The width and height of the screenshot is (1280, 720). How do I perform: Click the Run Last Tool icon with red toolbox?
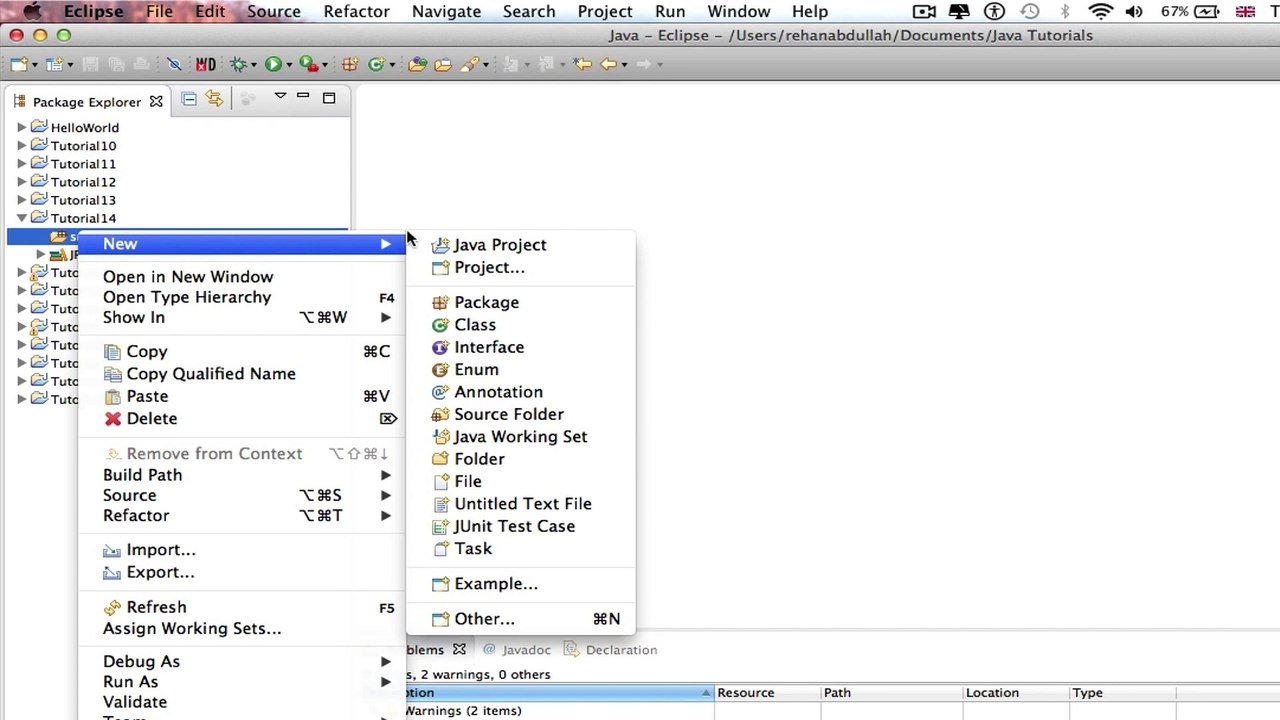[x=308, y=64]
